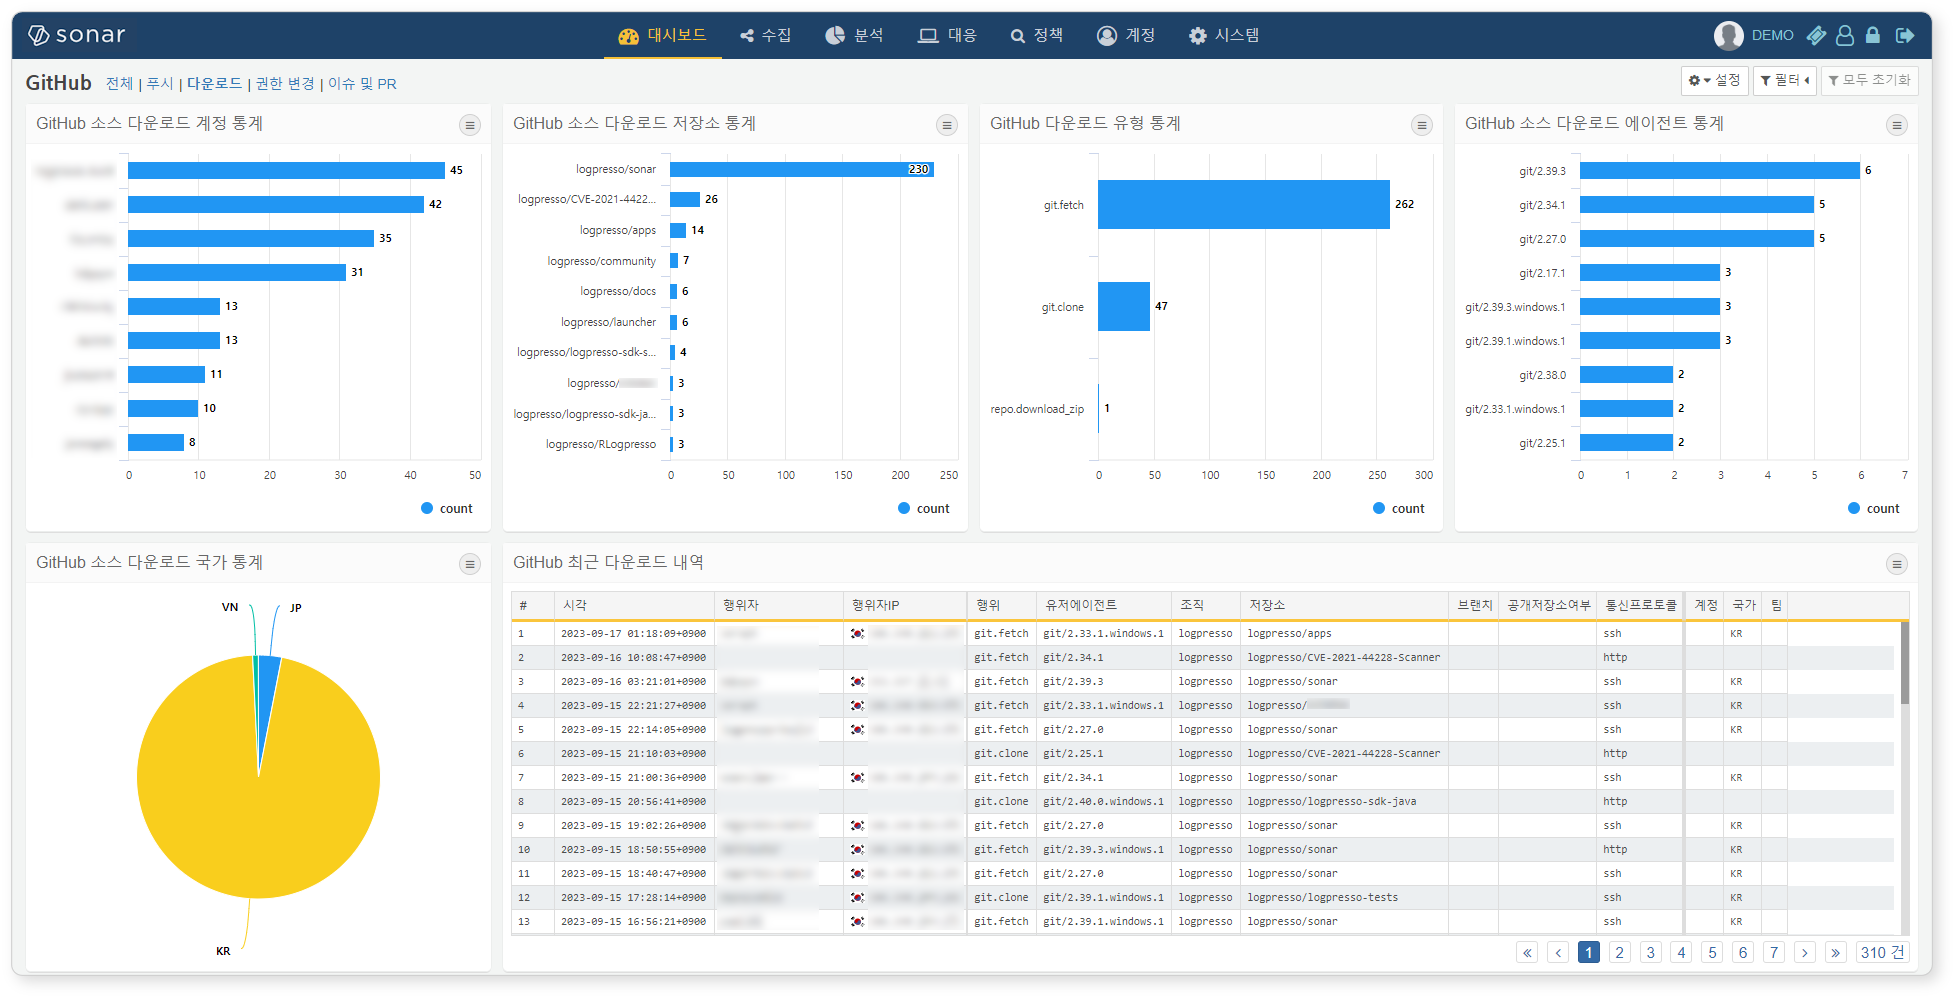Viewport: 1955px width, 998px height.
Task: Click the git.fetch bar labeled 262
Action: tap(1243, 204)
